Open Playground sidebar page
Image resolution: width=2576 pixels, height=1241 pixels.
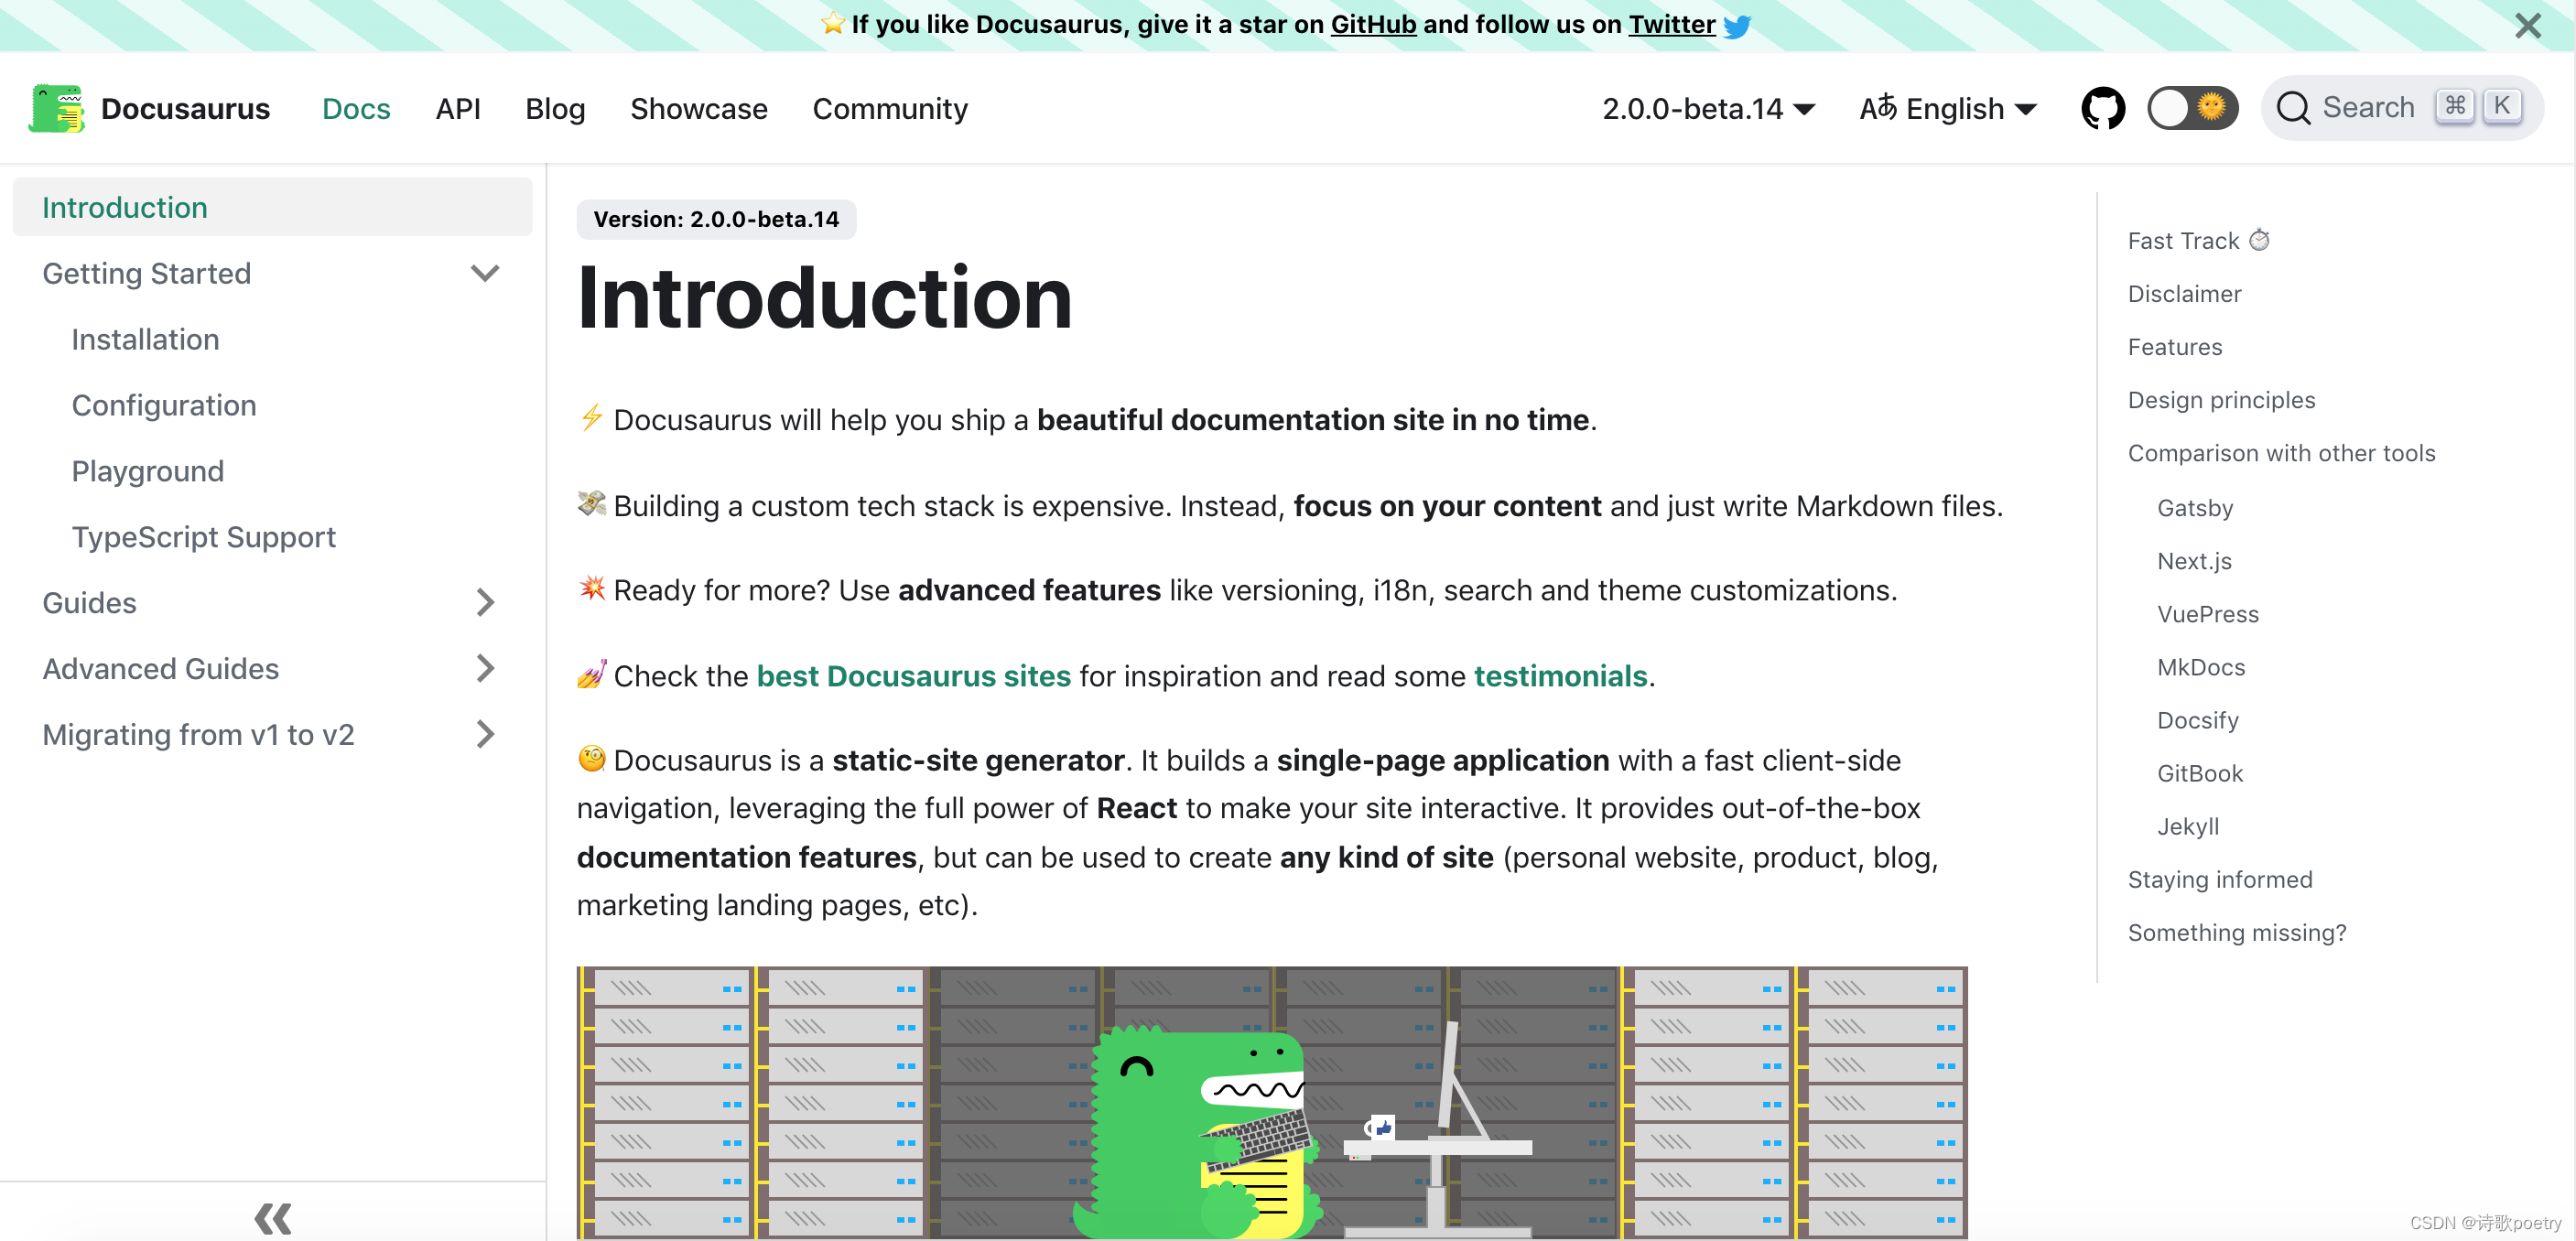click(x=147, y=471)
